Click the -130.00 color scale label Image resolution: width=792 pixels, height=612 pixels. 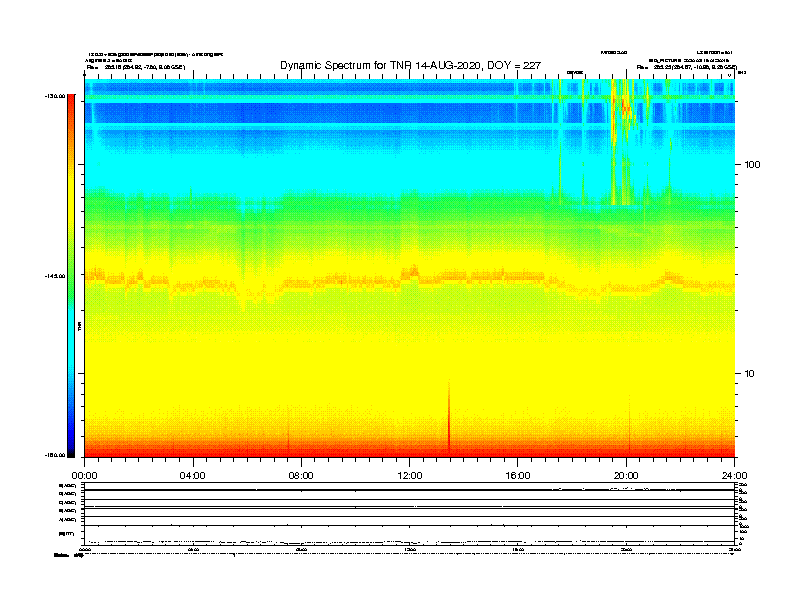click(x=55, y=96)
